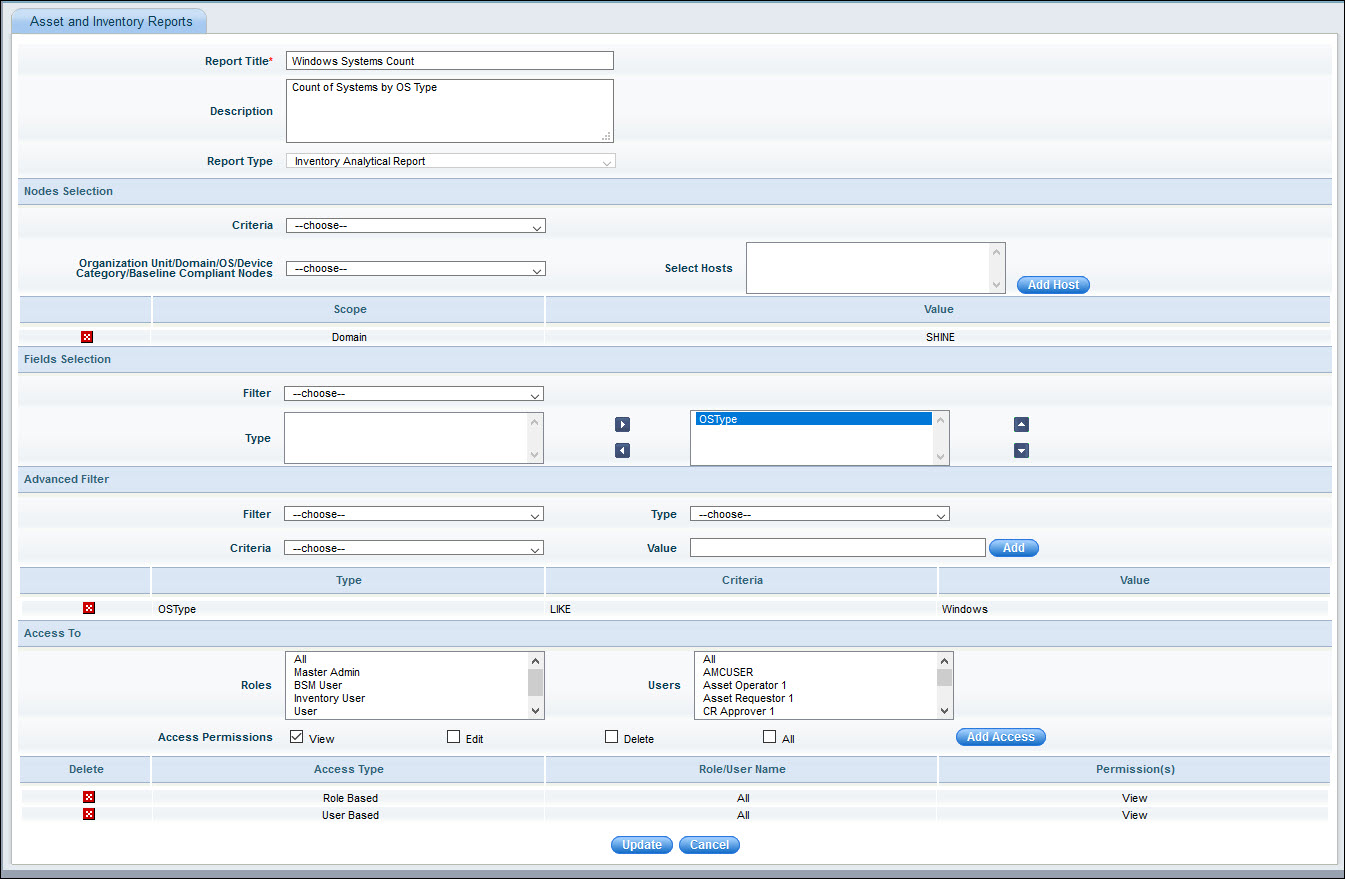
Task: Uncheck the View access permission
Action: 296,737
